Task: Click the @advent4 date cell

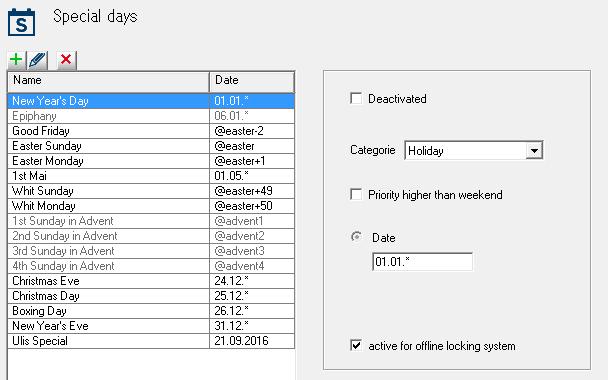Action: point(252,266)
